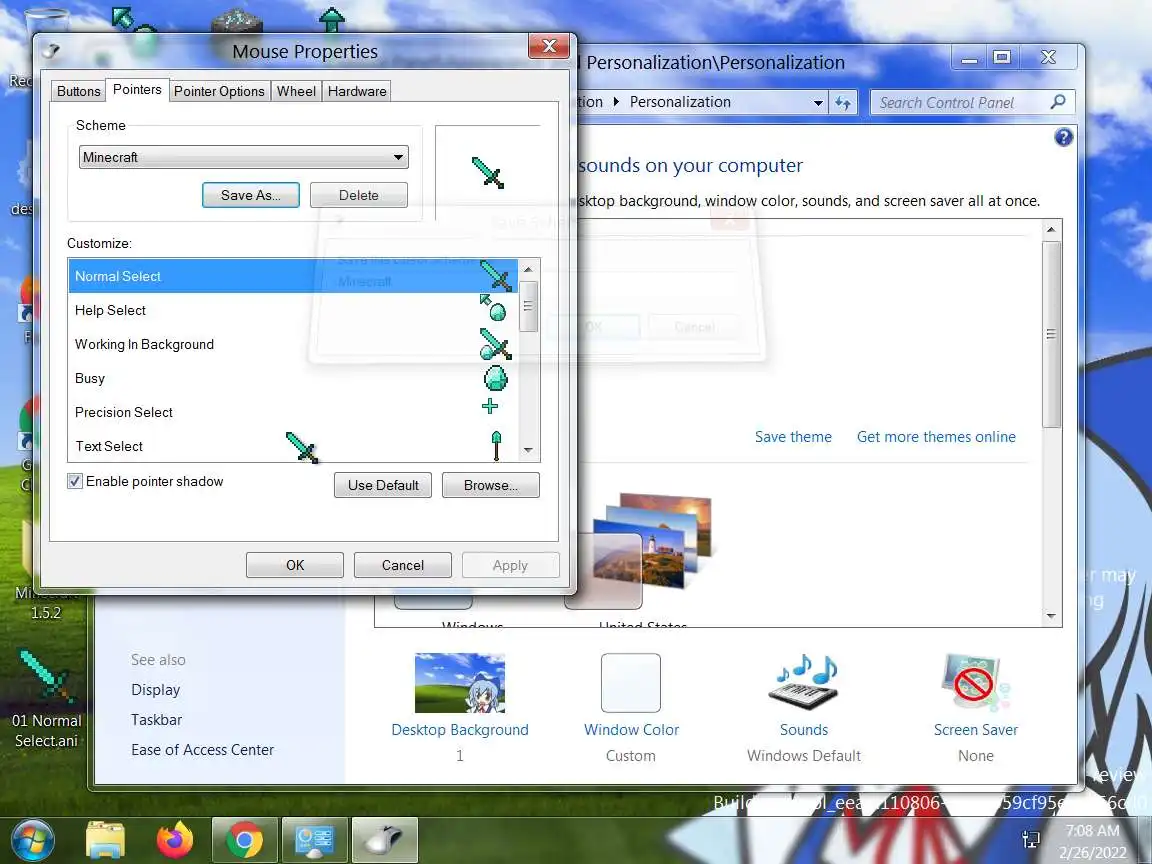
Task: Click the Customize list scrollbar thumb
Action: click(x=528, y=306)
